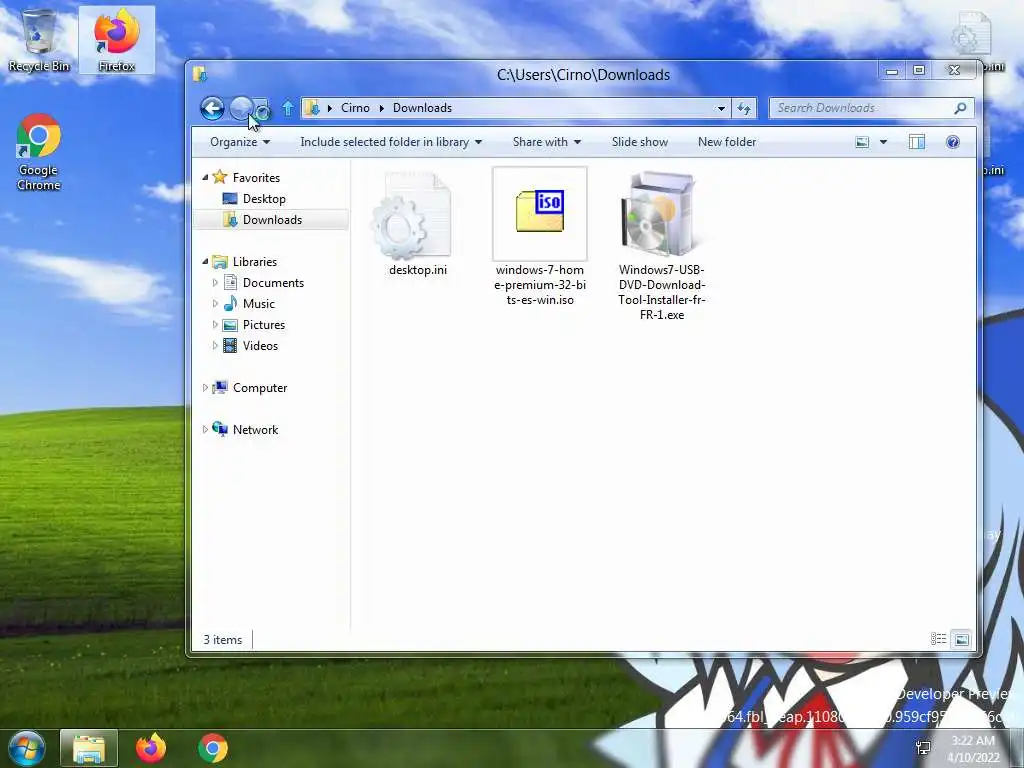Refresh the Downloads folder view

tap(744, 108)
